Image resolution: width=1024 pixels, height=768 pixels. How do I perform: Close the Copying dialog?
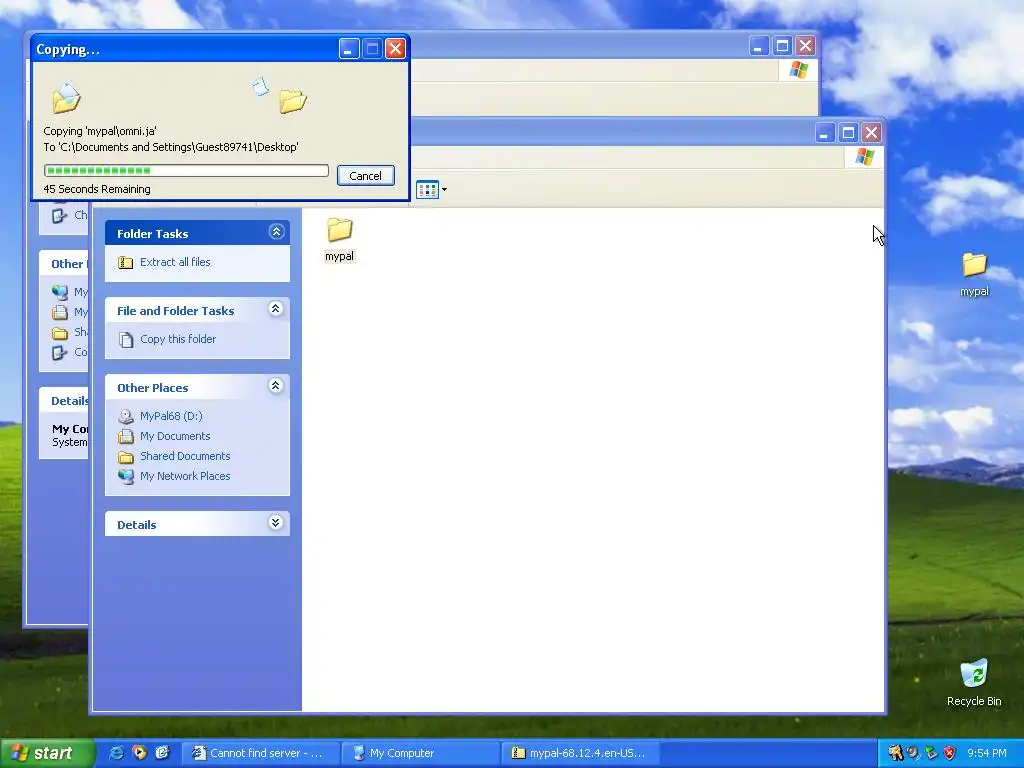coord(395,48)
